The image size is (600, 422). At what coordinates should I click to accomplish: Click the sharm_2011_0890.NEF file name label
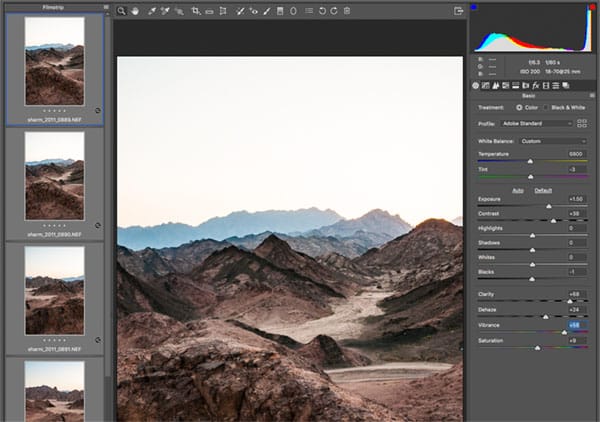(x=54, y=234)
